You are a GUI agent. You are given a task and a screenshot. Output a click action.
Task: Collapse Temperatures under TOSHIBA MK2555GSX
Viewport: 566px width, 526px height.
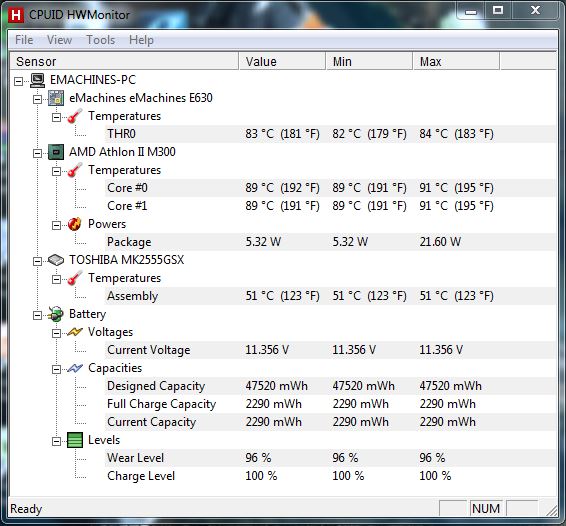click(56, 279)
